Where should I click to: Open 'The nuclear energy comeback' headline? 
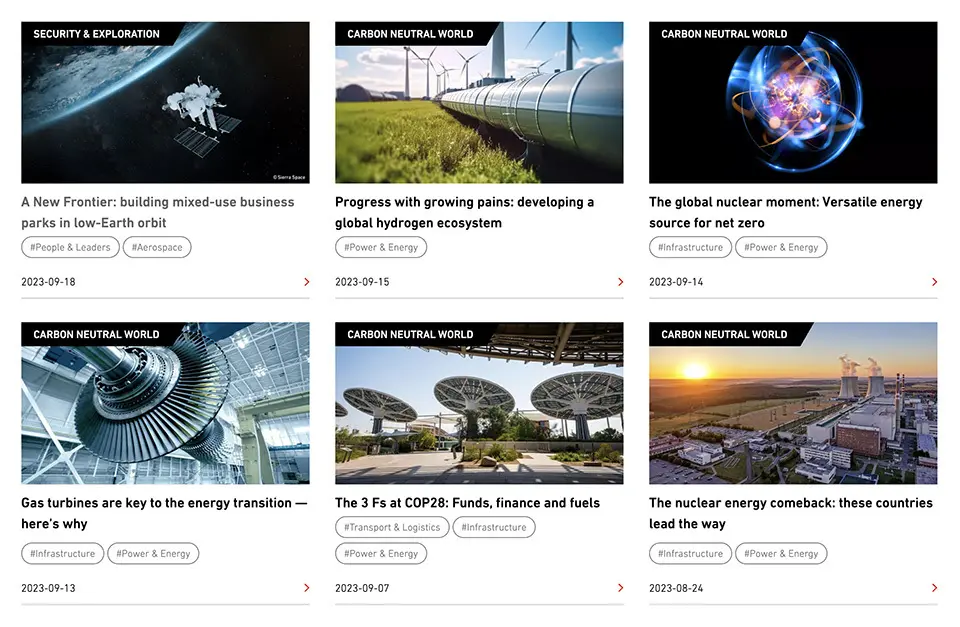tap(790, 513)
